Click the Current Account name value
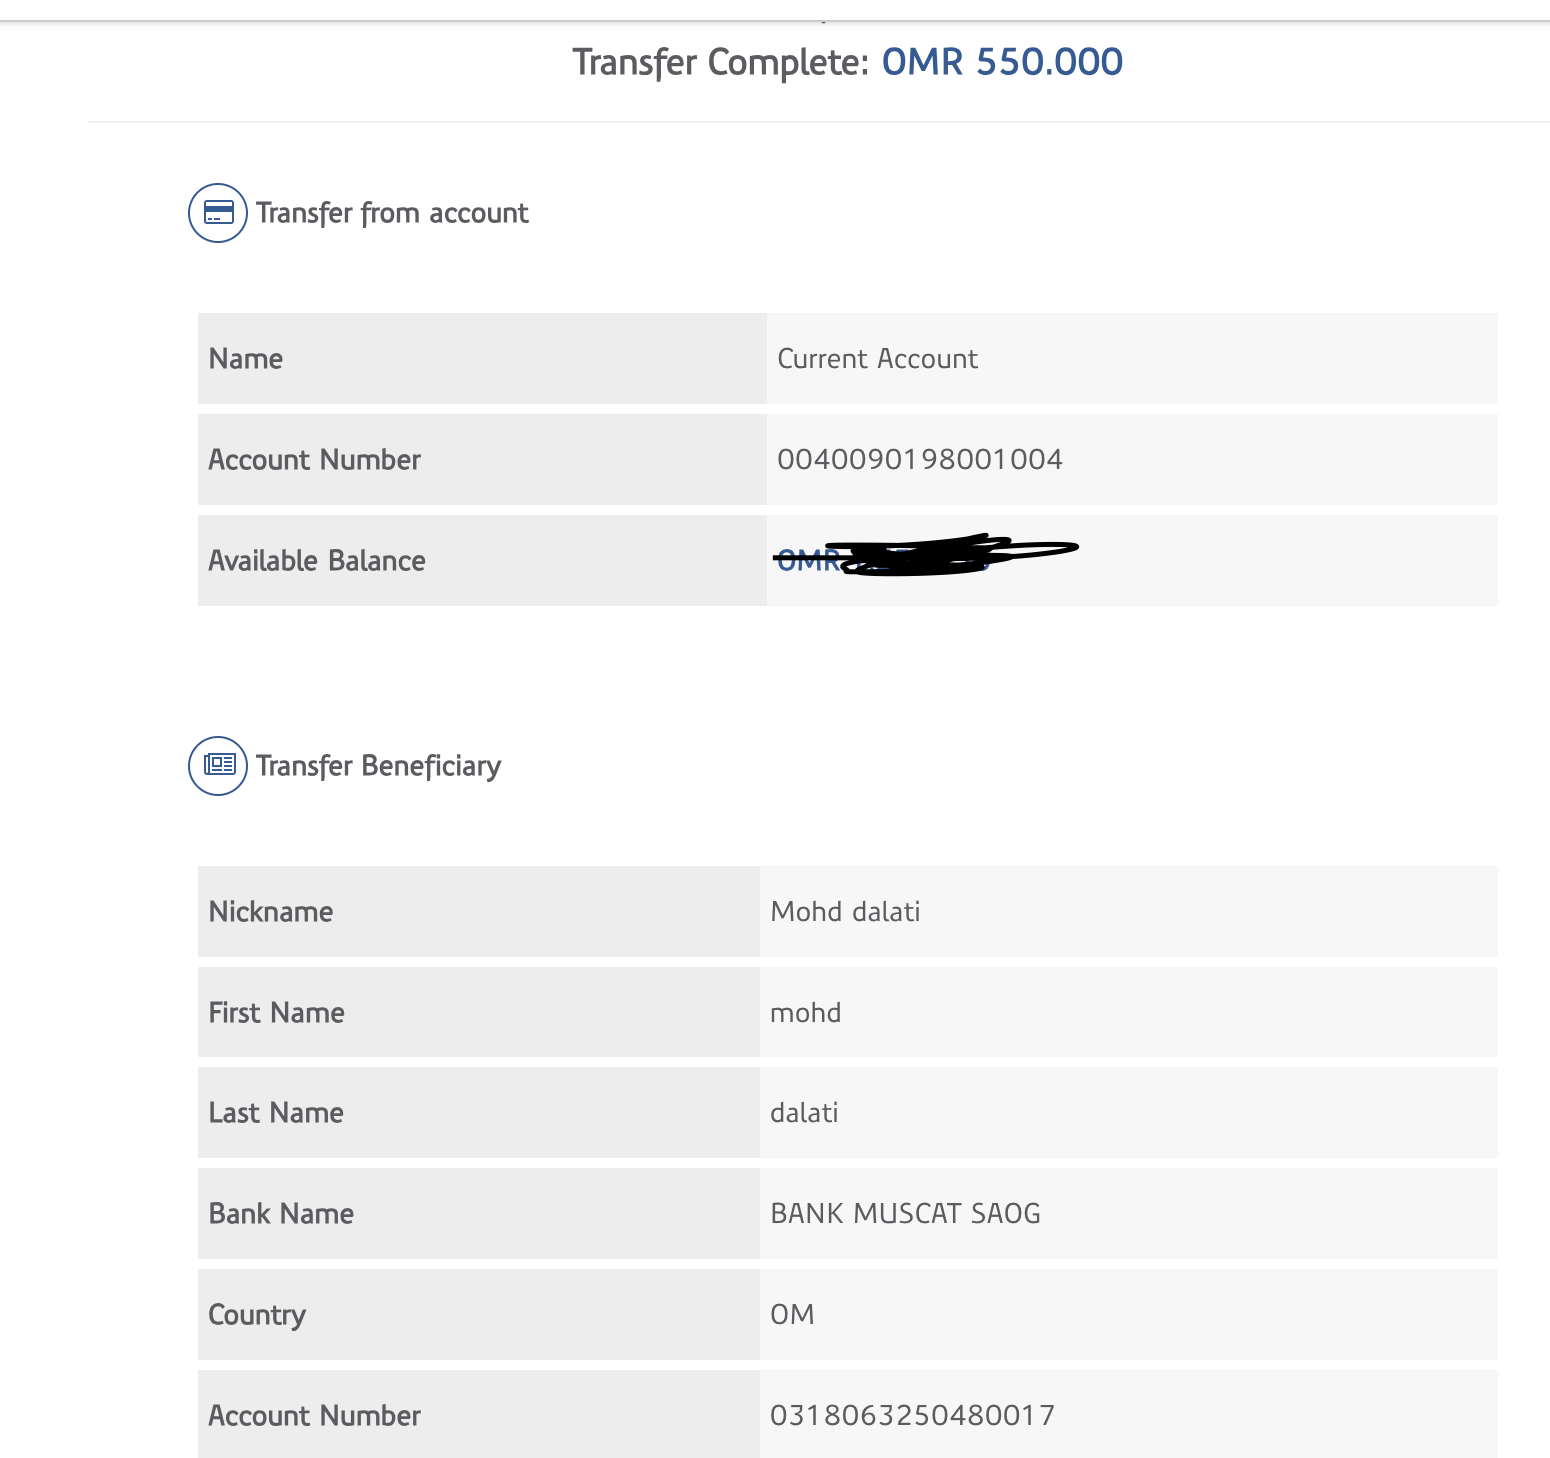 click(877, 359)
